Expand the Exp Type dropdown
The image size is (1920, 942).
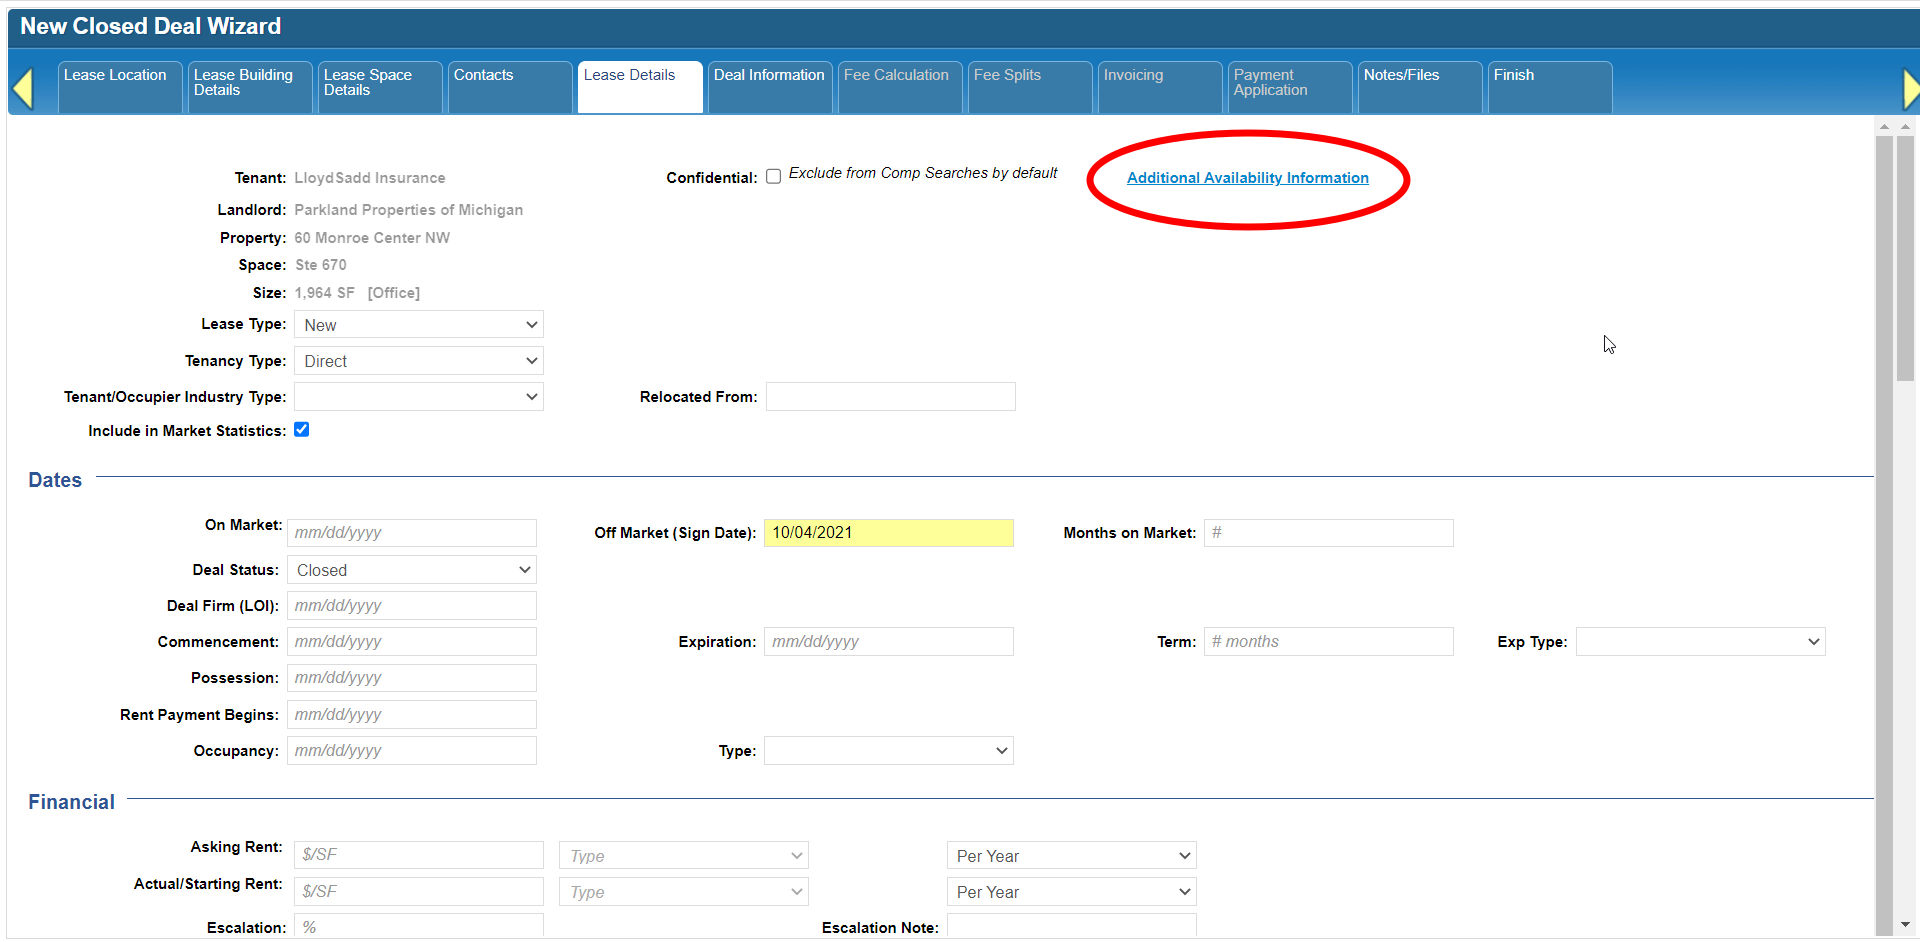tap(1700, 642)
